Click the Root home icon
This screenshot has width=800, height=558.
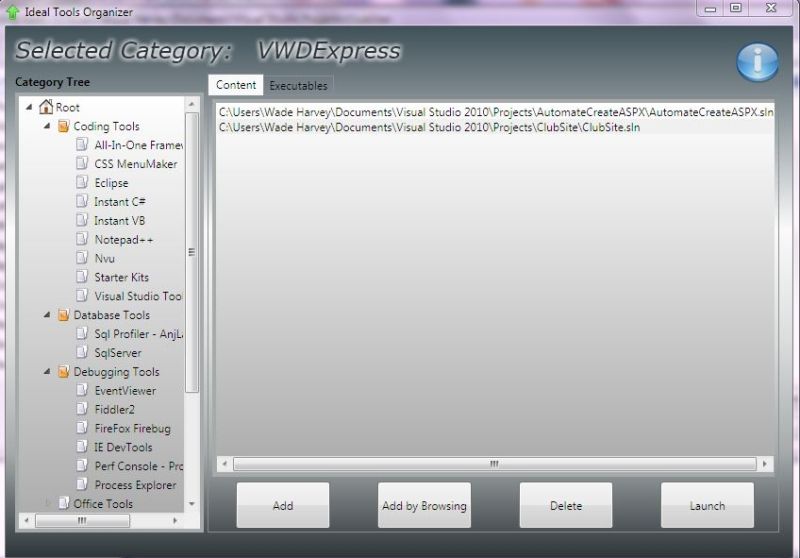[46, 107]
